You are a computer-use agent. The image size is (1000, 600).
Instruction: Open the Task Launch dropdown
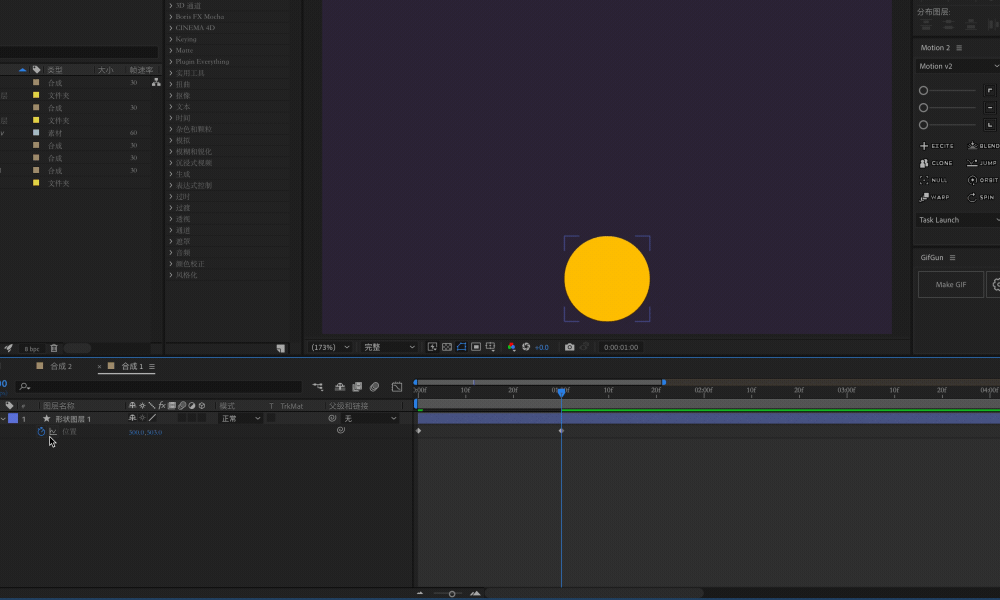point(958,220)
